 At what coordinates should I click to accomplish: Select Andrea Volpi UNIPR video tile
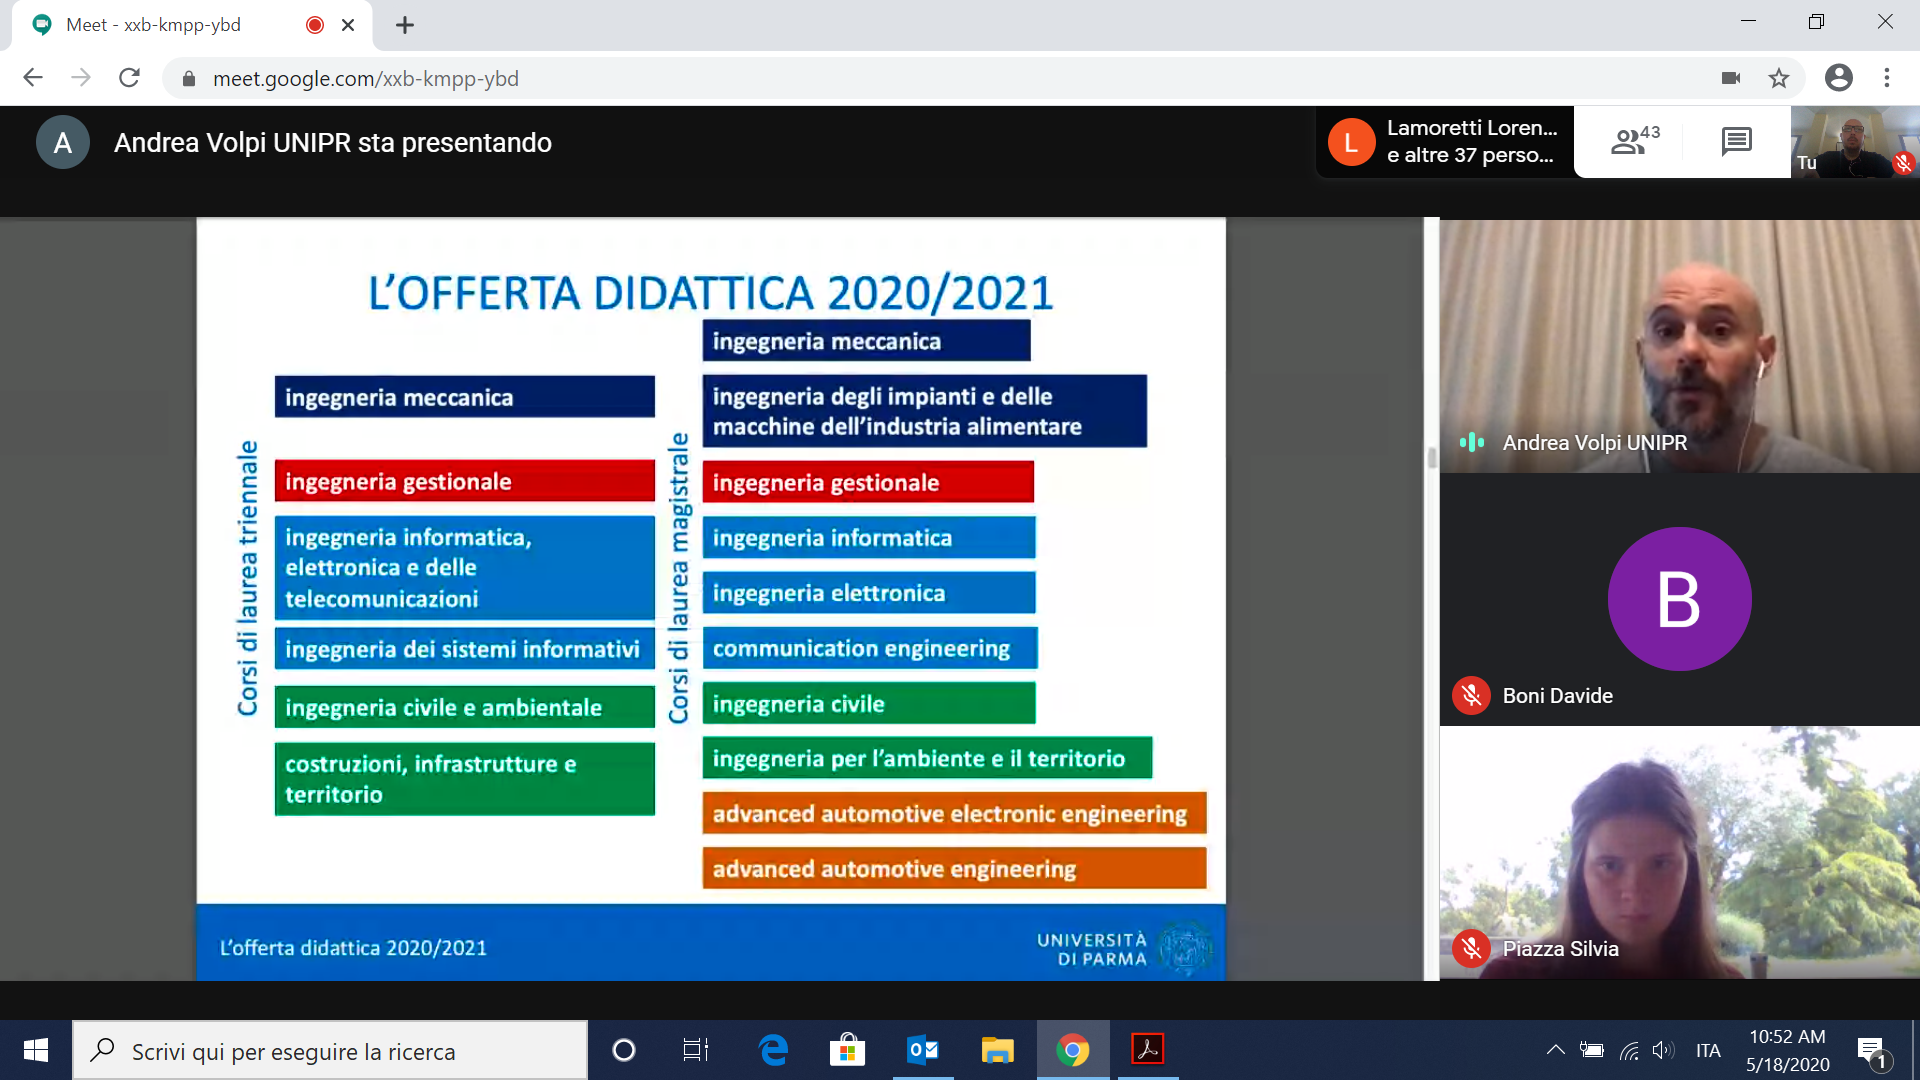[1680, 346]
